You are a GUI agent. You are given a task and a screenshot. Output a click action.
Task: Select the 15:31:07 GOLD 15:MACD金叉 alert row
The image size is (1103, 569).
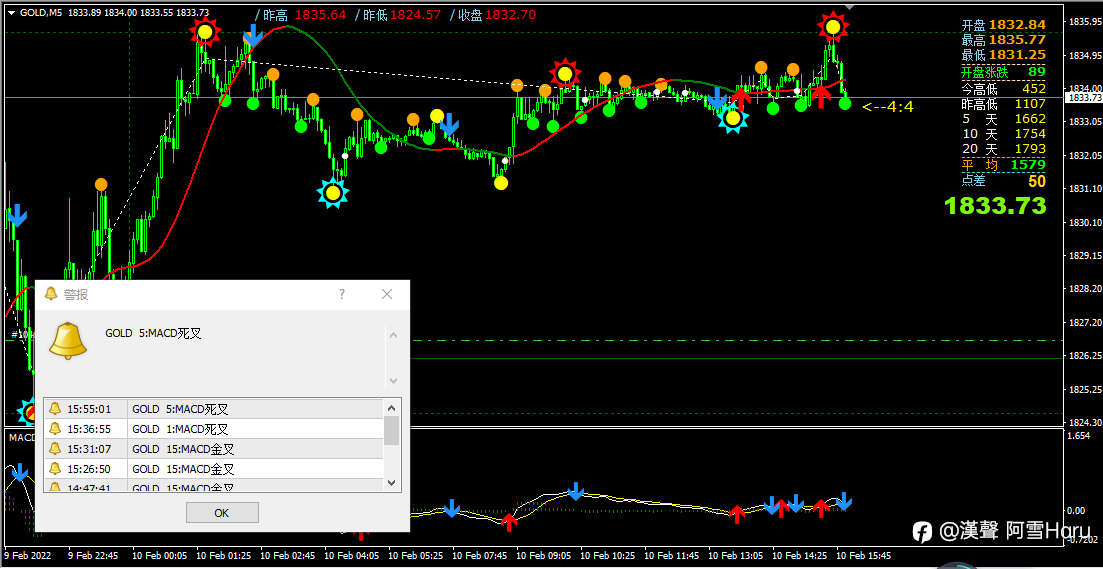pos(214,449)
